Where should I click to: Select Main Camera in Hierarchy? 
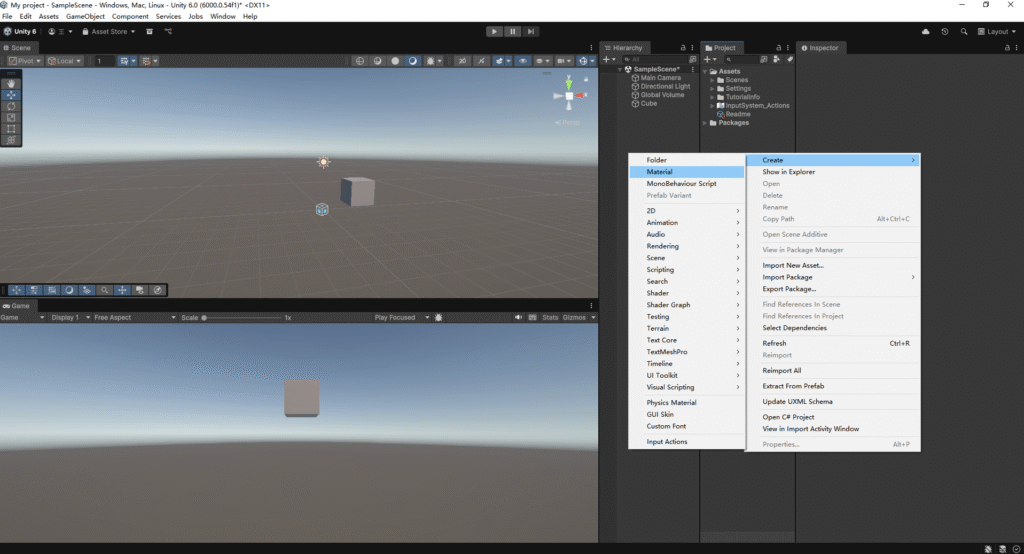[x=660, y=78]
